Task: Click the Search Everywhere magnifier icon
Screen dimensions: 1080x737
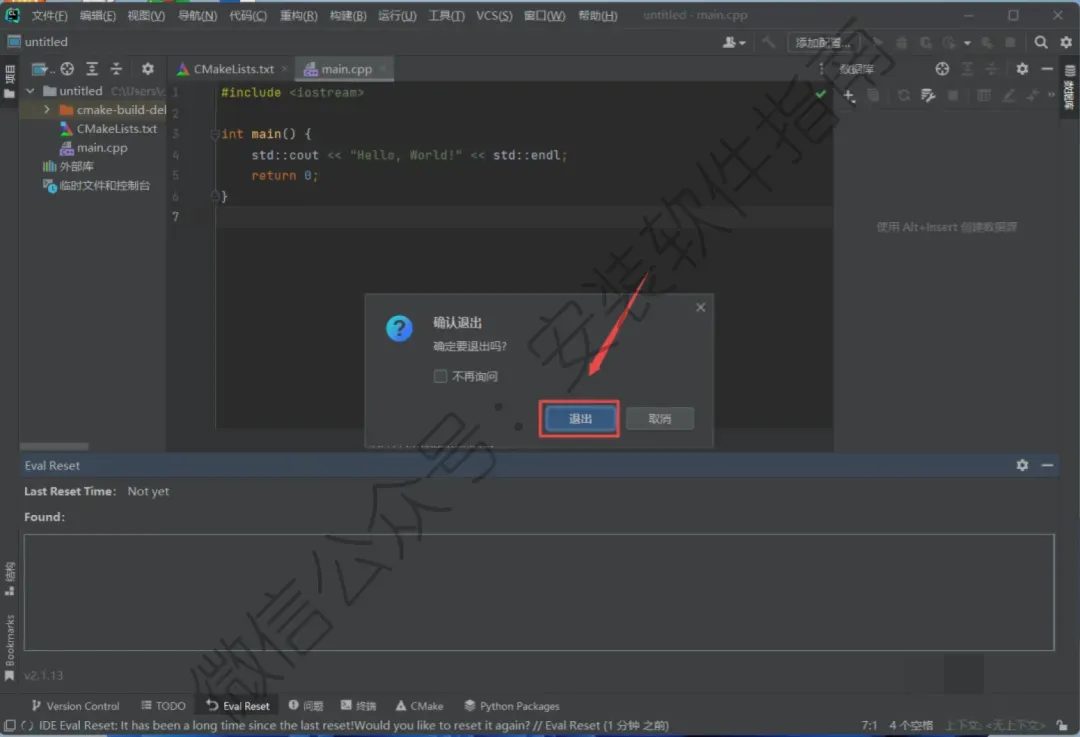Action: pyautogui.click(x=1041, y=43)
